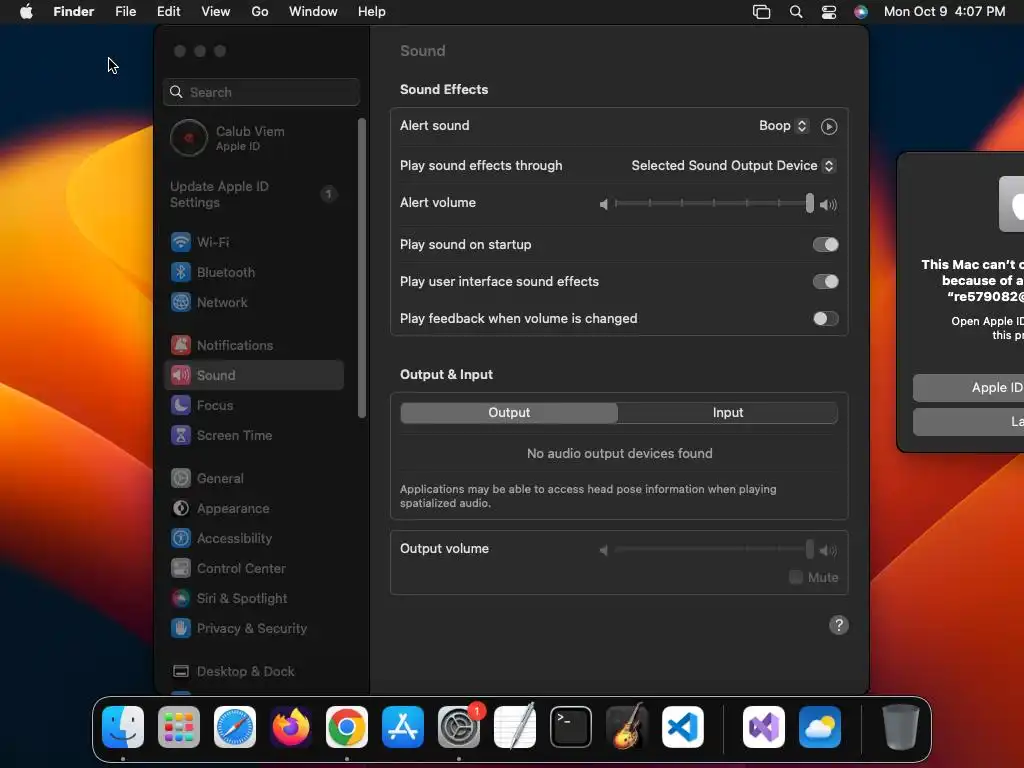Adjust the Alert volume slider
Viewport: 1024px width, 768px height.
[x=712, y=204]
